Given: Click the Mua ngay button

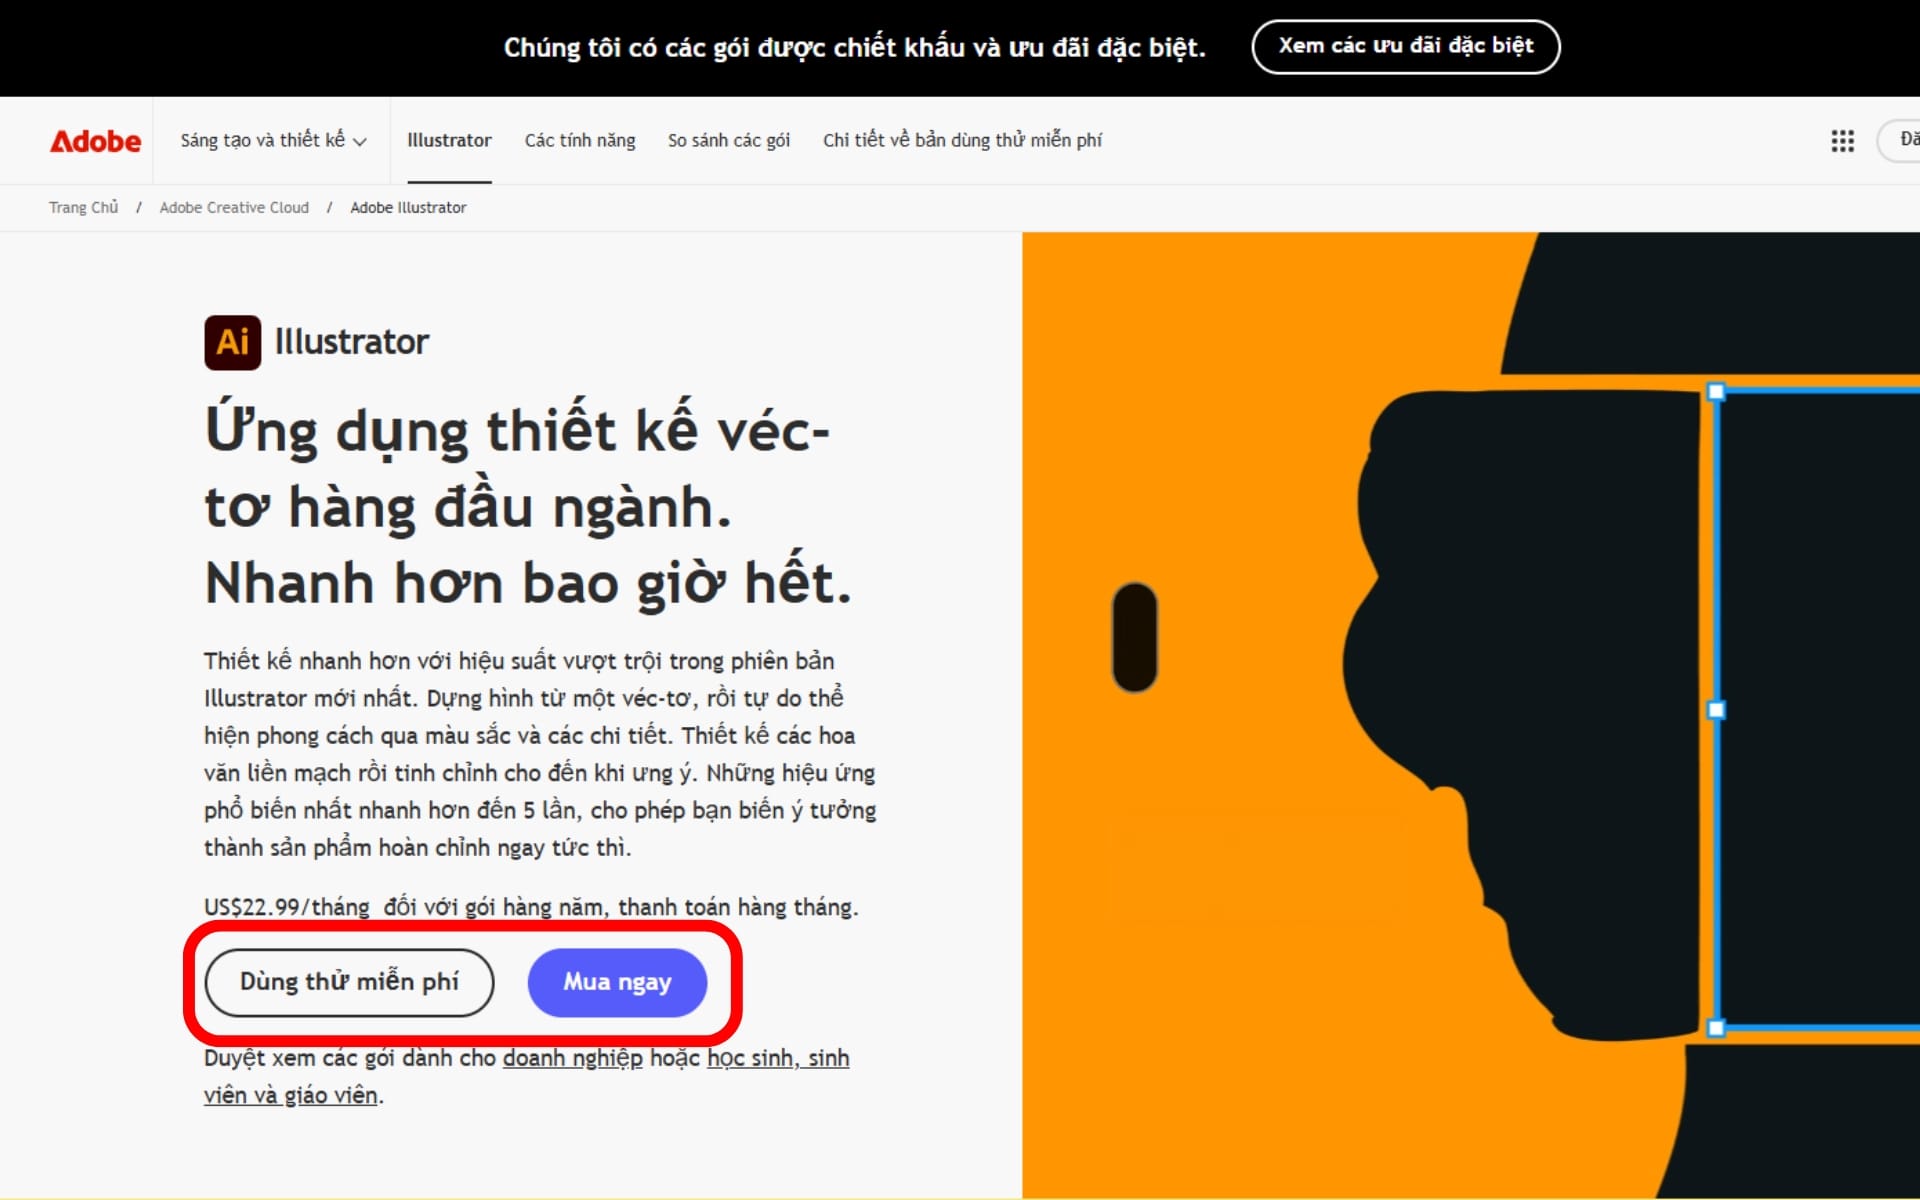Looking at the screenshot, I should tap(617, 982).
